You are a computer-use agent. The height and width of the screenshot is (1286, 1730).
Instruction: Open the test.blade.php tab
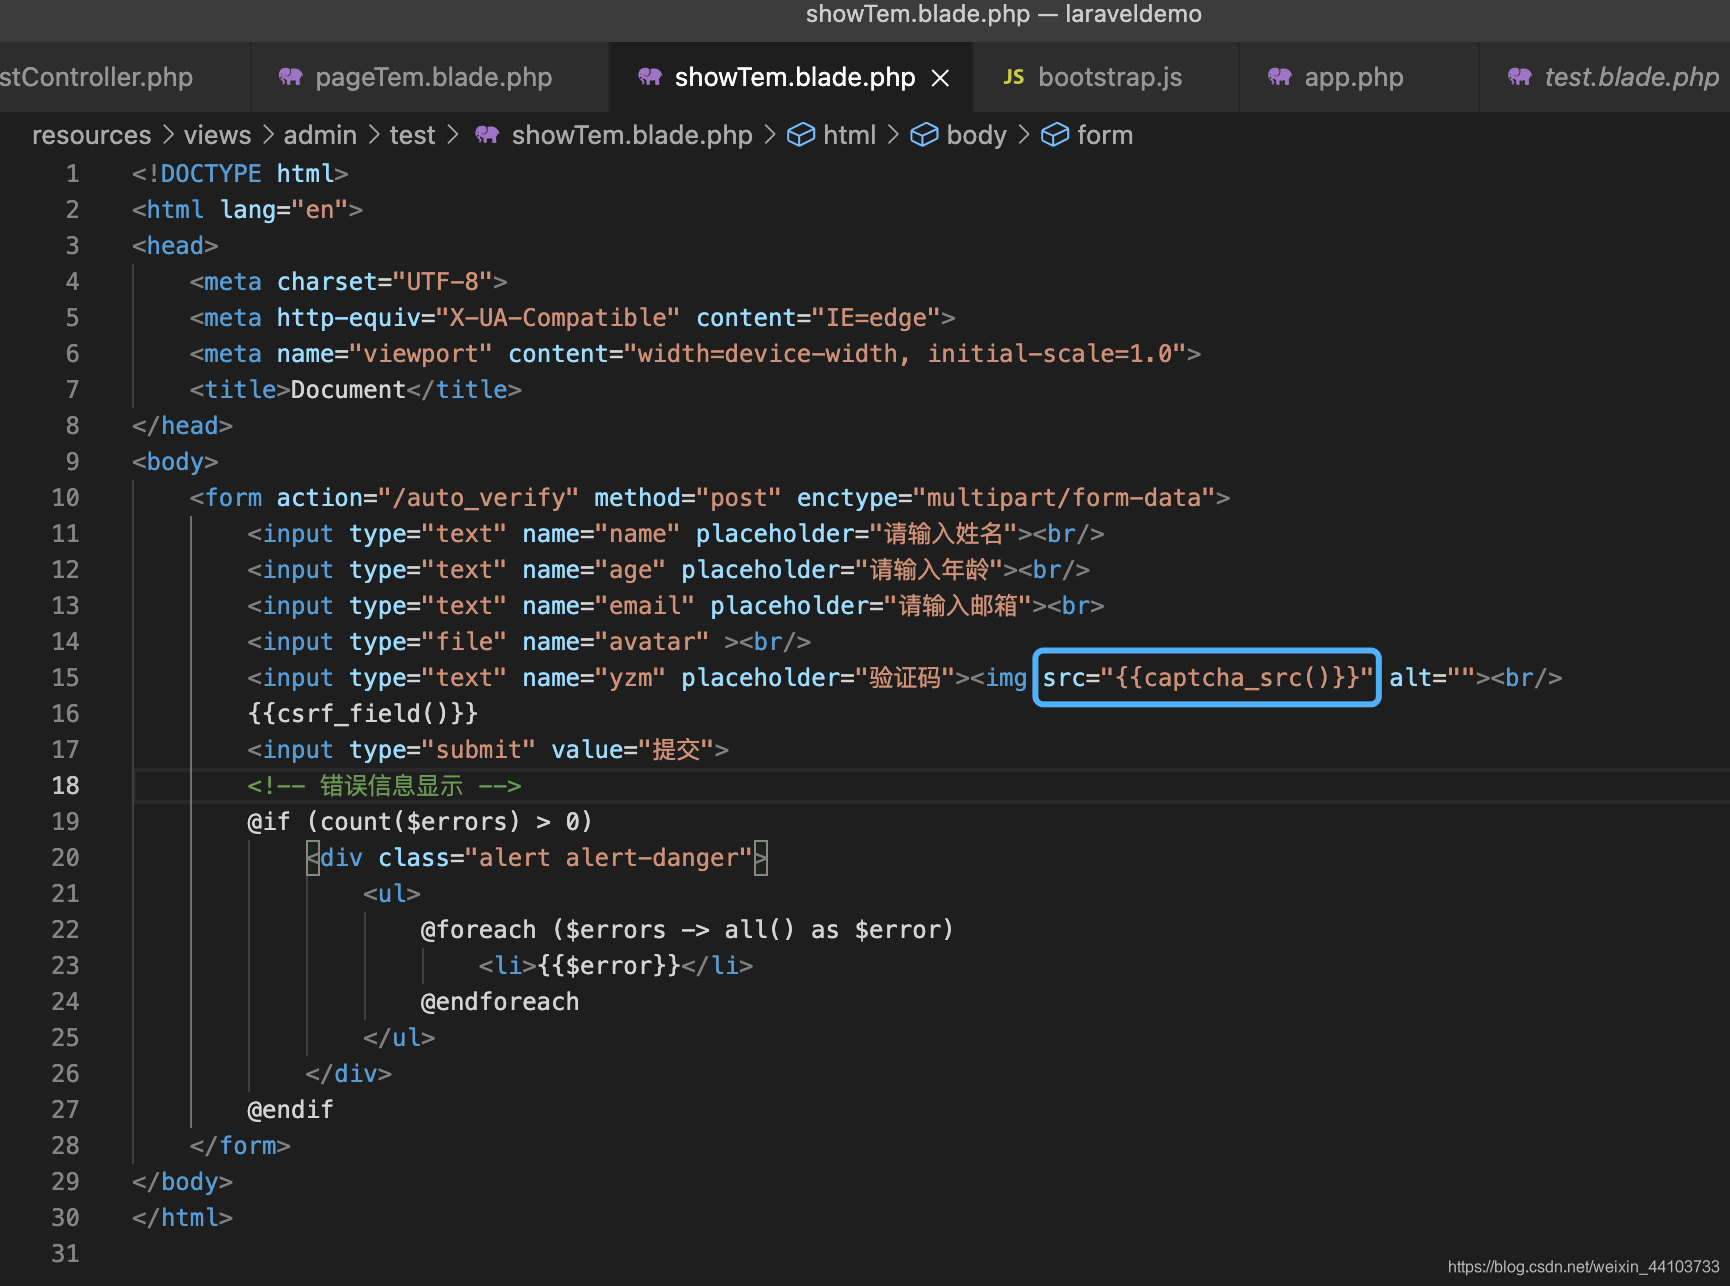click(1606, 77)
